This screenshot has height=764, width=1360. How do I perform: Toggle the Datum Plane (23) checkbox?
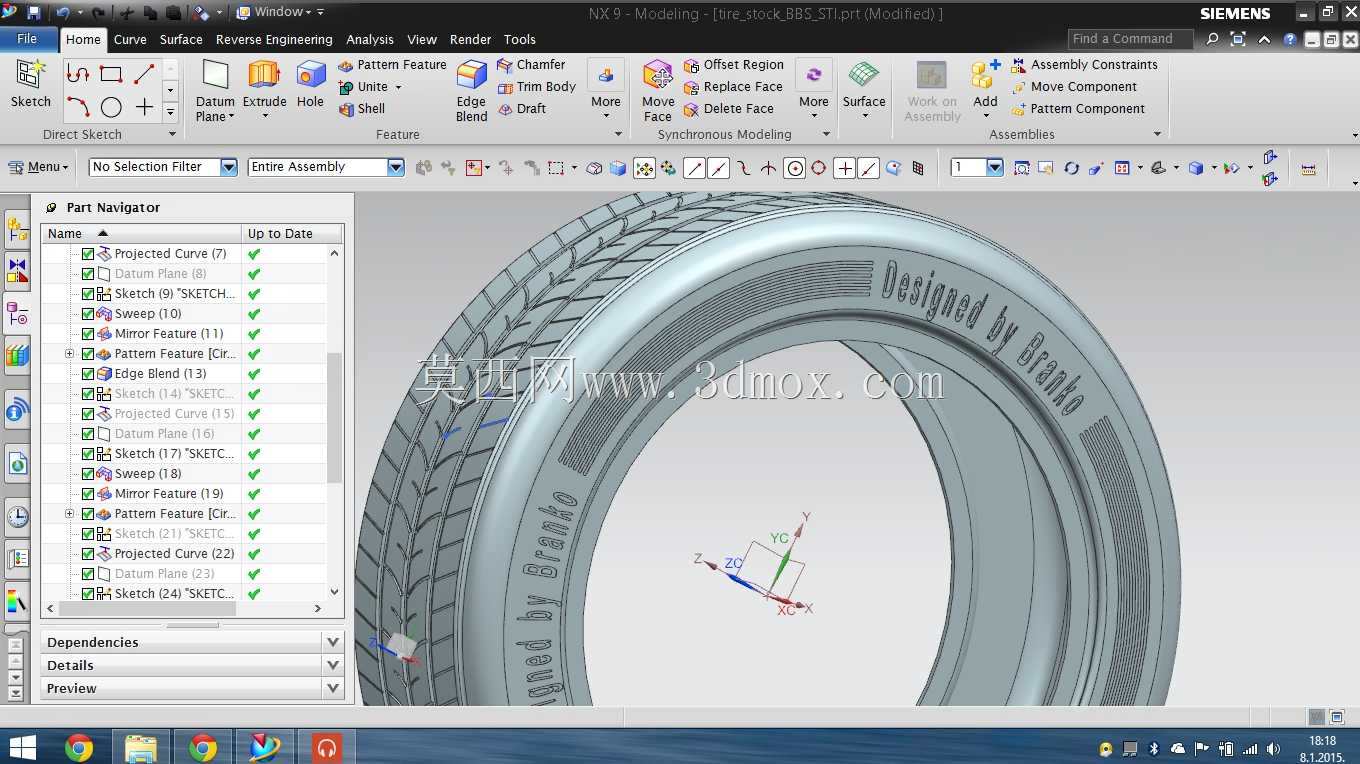[88, 574]
